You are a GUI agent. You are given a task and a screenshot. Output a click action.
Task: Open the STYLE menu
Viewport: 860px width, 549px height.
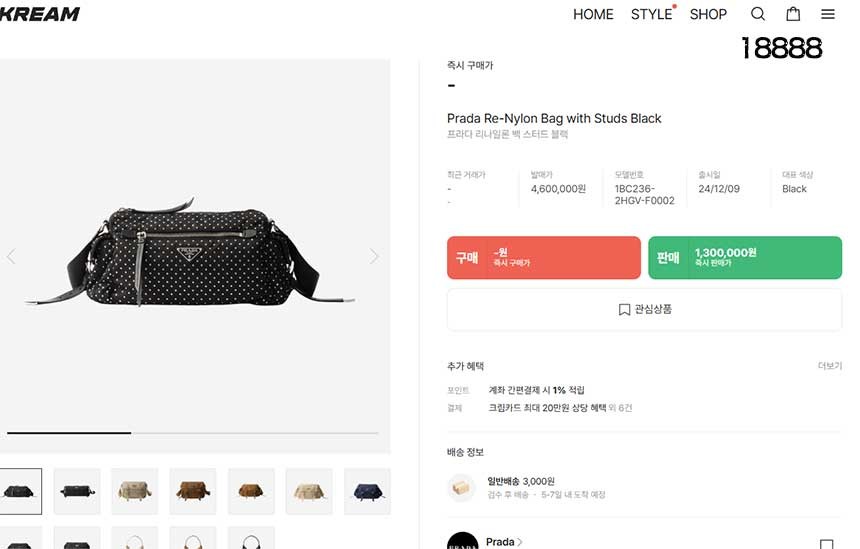(x=652, y=14)
